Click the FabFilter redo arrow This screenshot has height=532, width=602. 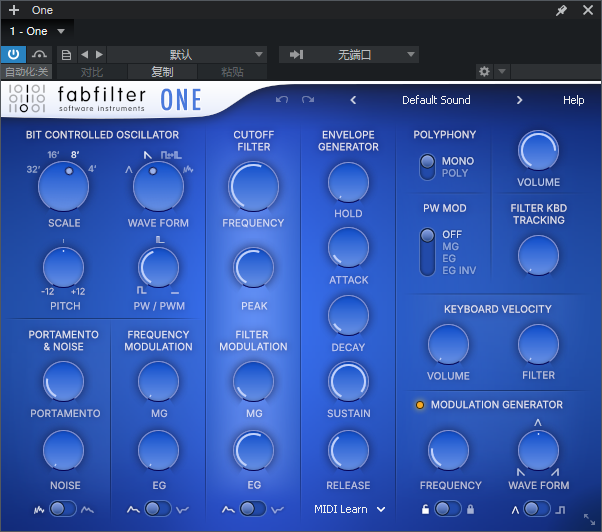point(308,100)
